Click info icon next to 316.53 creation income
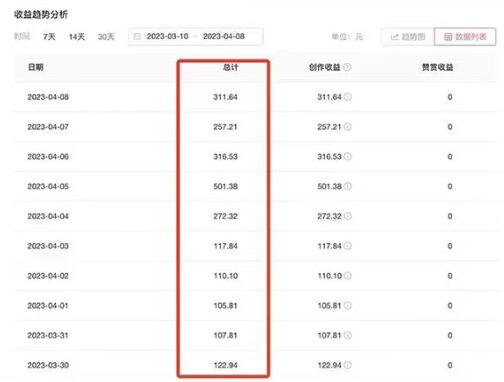 [x=348, y=156]
